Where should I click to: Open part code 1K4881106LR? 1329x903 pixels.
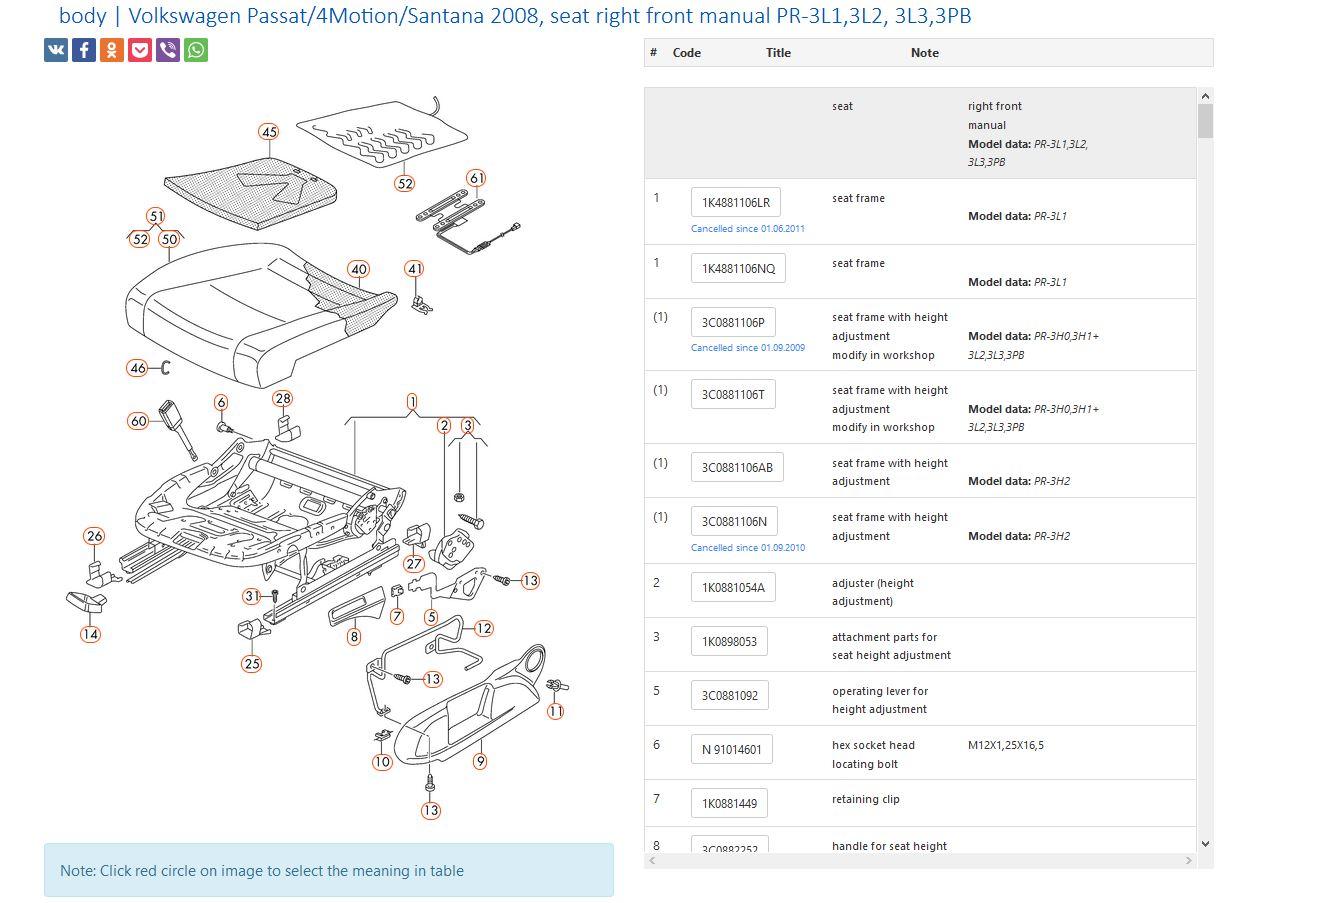coord(736,202)
